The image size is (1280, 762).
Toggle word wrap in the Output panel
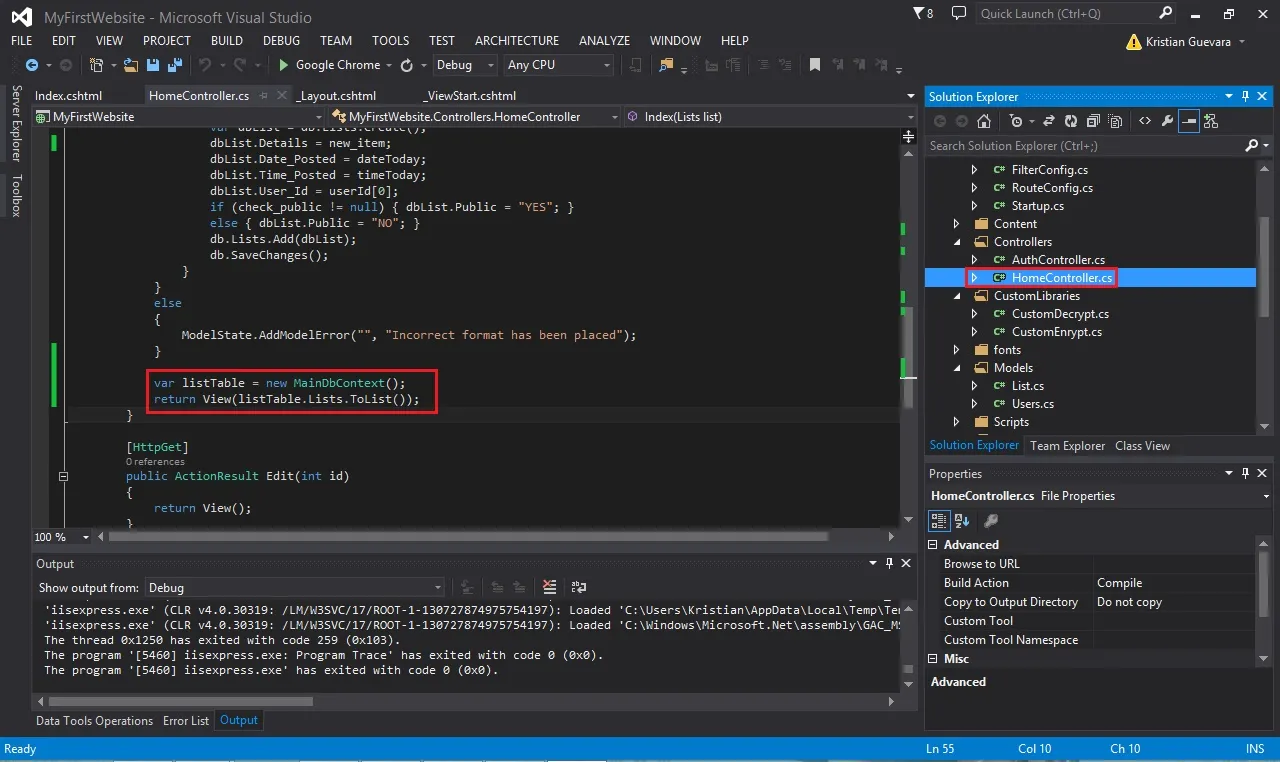tap(577, 587)
